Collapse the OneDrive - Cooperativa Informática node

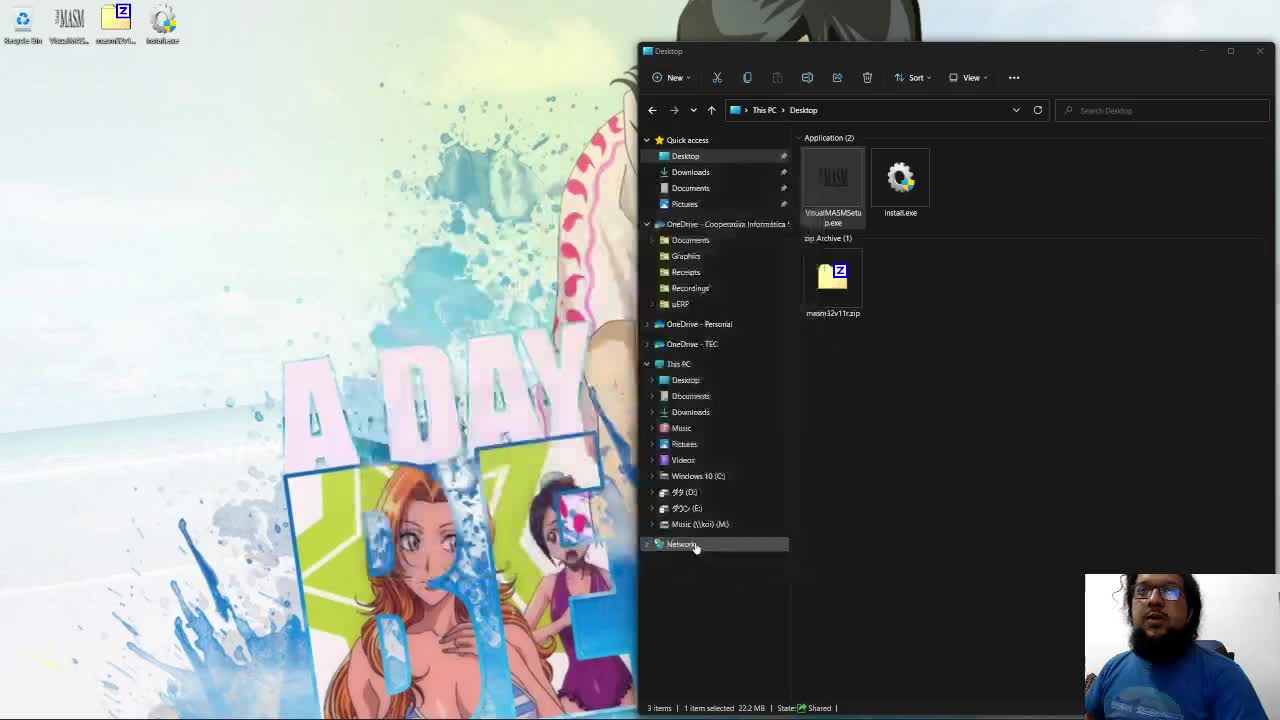coord(647,224)
